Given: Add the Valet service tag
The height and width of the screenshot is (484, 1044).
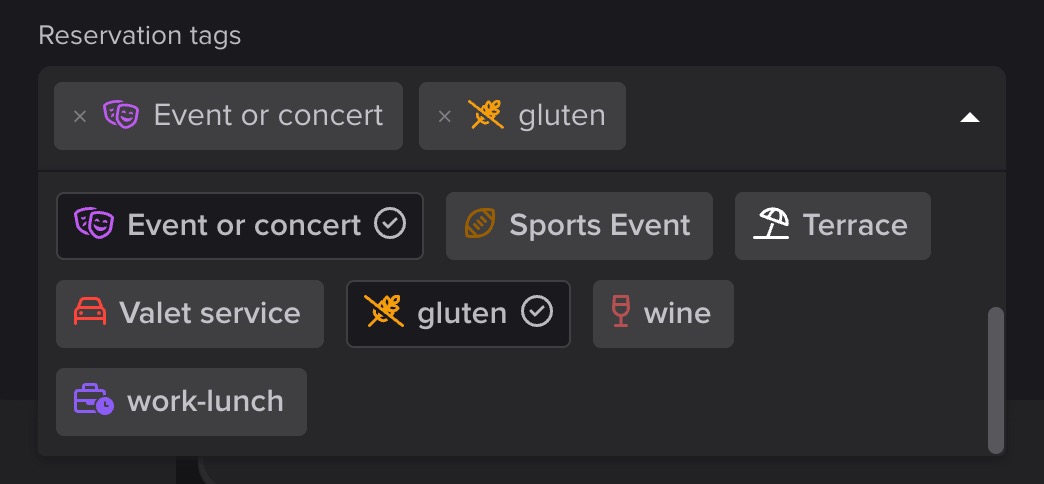Looking at the screenshot, I should click(209, 313).
